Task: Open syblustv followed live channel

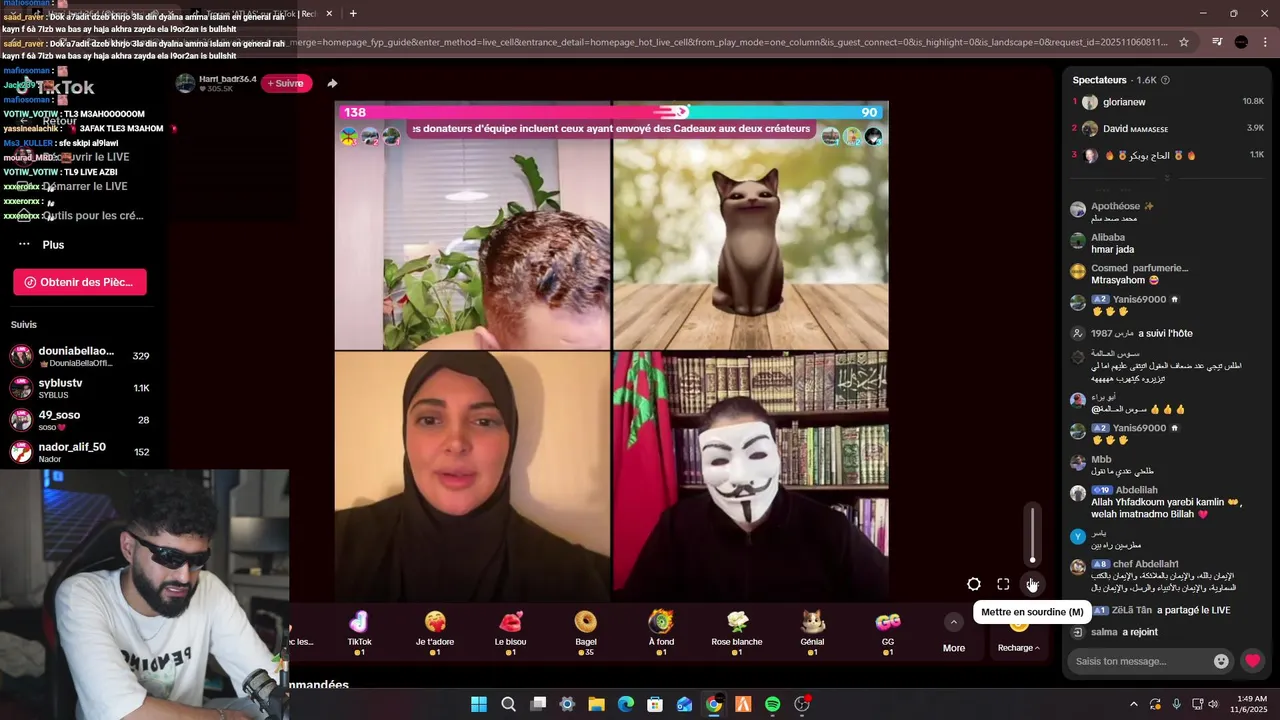Action: click(80, 388)
